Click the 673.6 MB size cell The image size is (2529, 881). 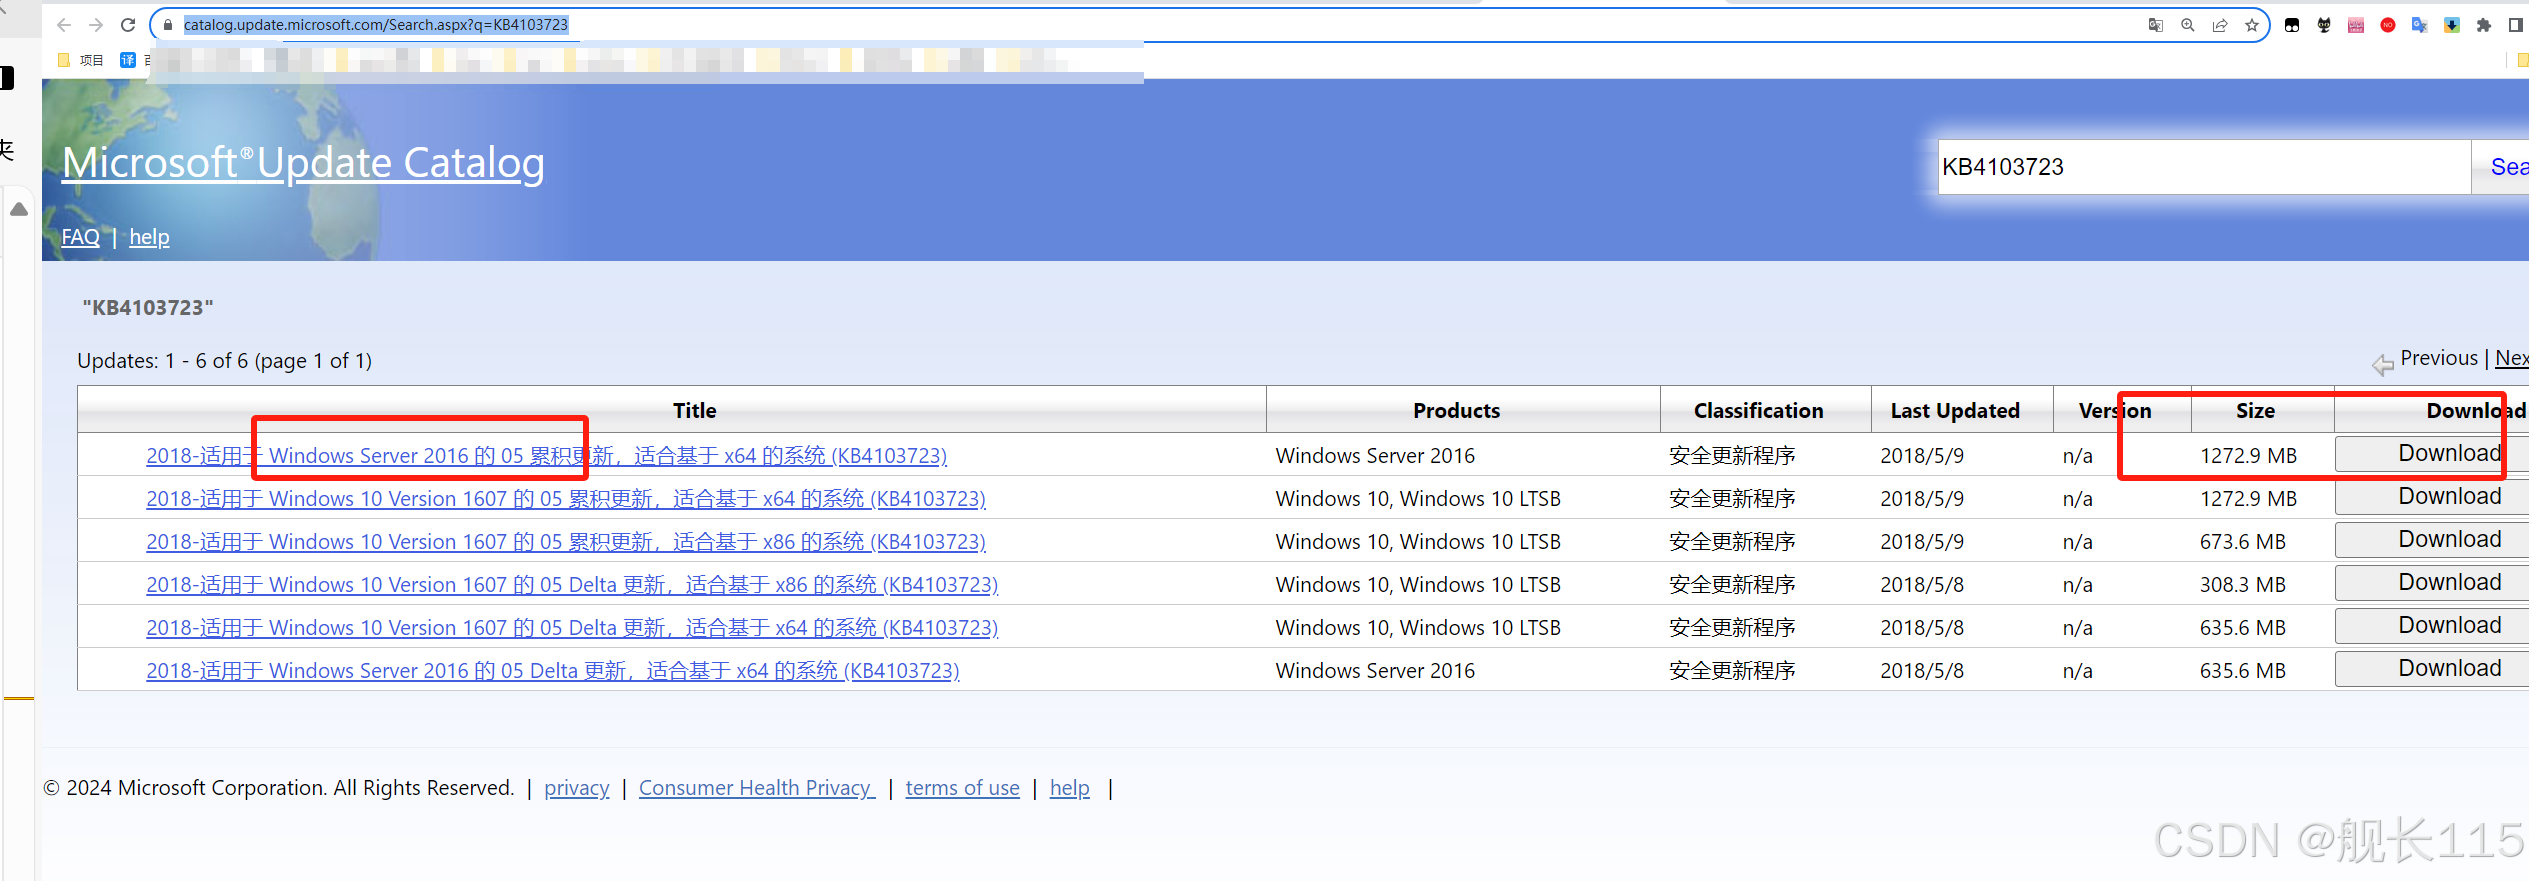tap(2243, 542)
